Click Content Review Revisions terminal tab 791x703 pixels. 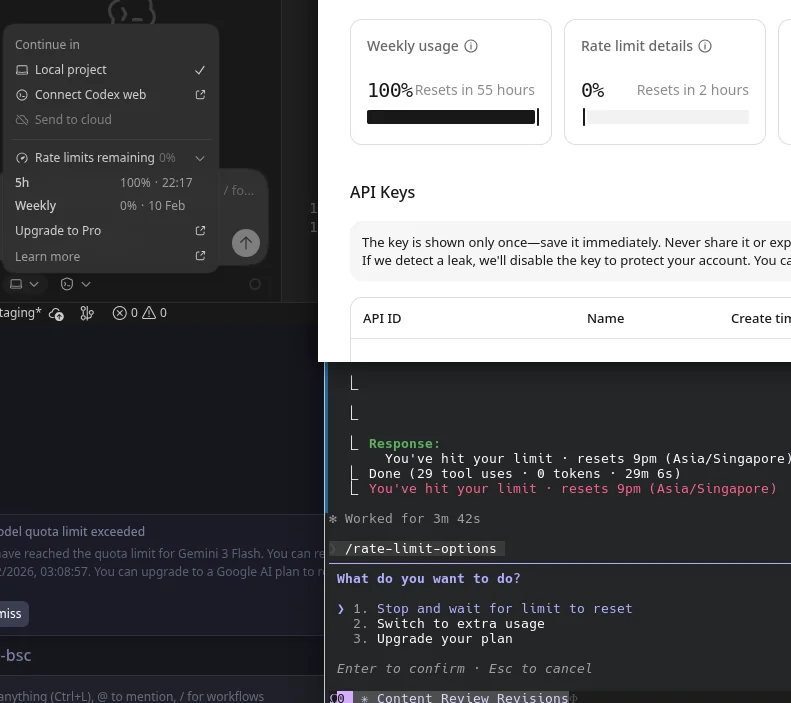[472, 697]
